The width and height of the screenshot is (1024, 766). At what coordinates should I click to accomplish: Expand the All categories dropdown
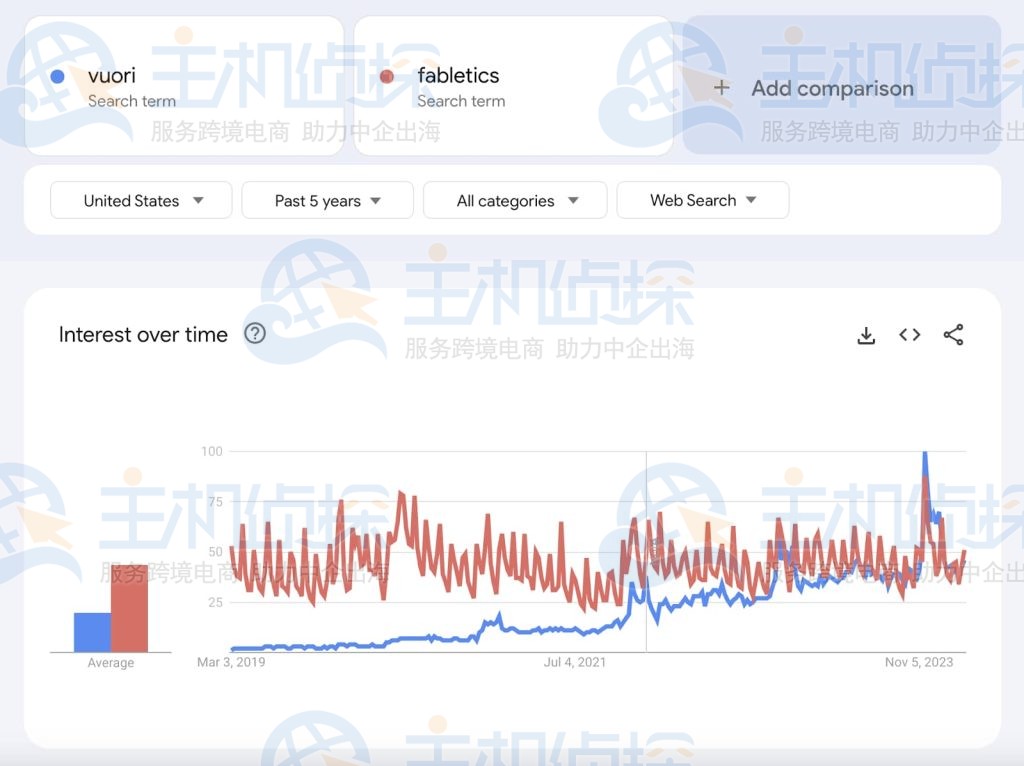click(x=515, y=200)
